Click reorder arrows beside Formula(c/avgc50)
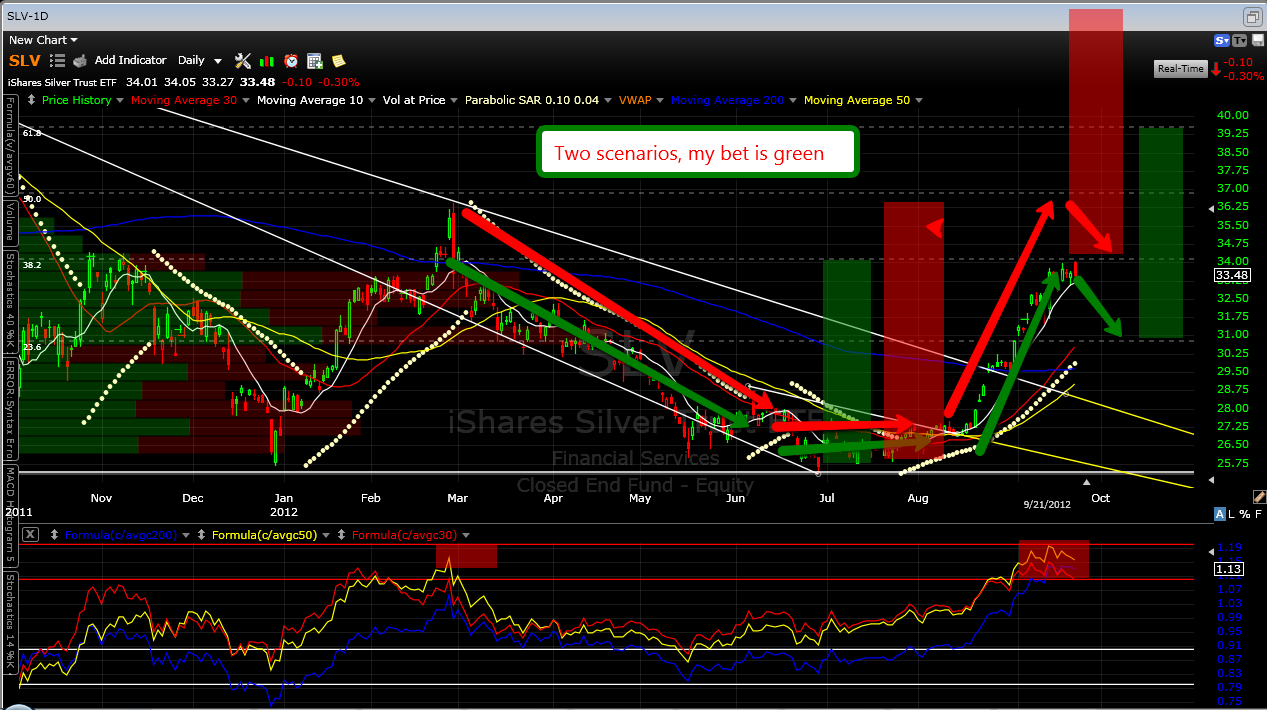Screen dimensions: 1267x710 201,534
